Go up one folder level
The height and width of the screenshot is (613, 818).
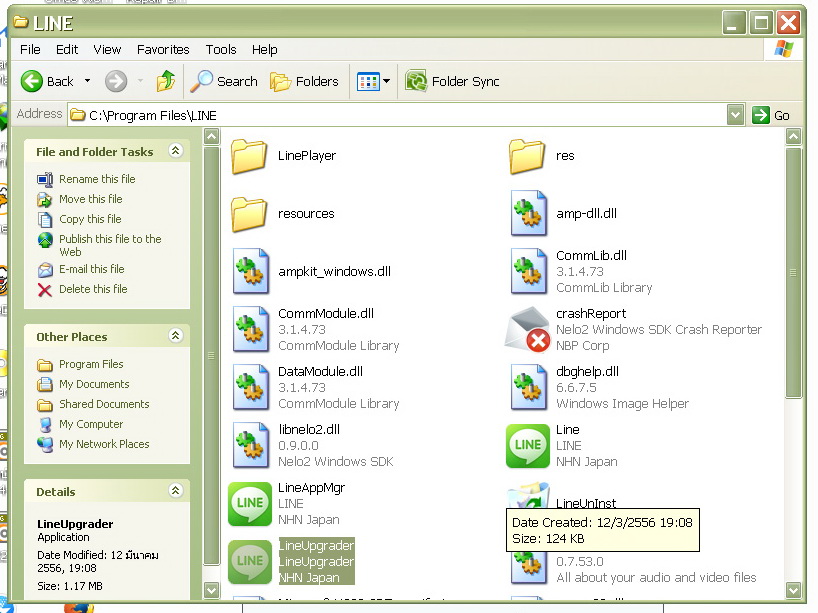click(x=166, y=81)
